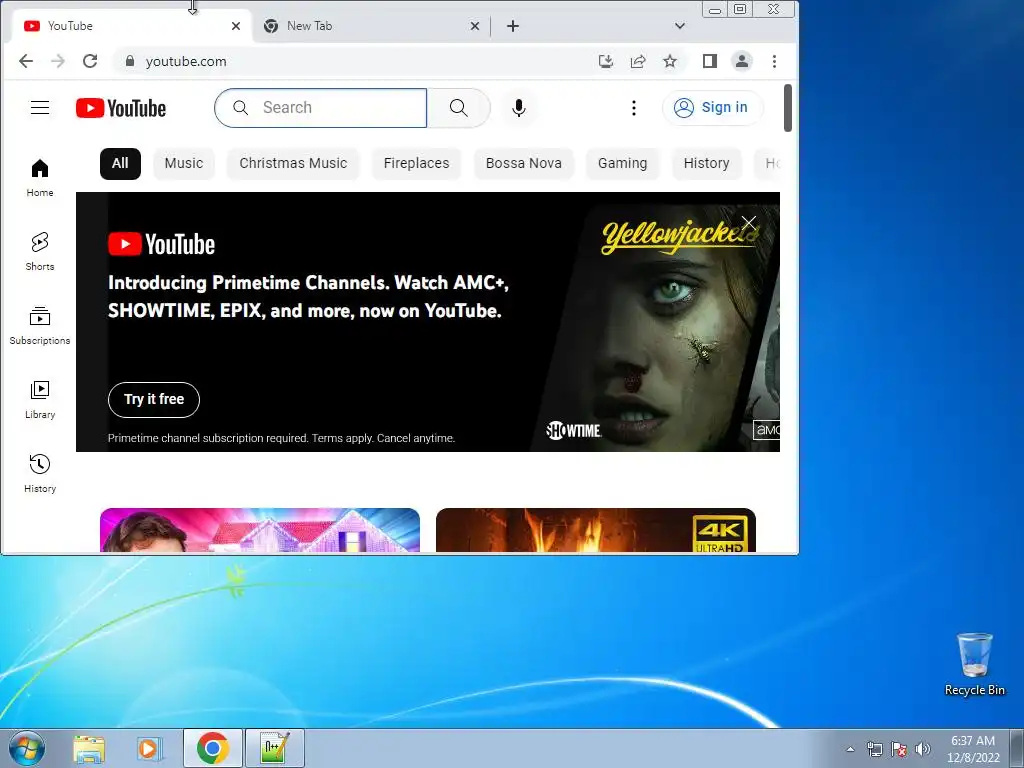The height and width of the screenshot is (768, 1024).
Task: Select the All filter chip
Action: 120,163
